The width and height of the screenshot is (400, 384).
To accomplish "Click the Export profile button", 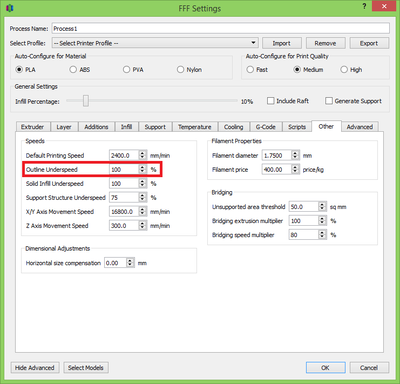I will coord(369,43).
